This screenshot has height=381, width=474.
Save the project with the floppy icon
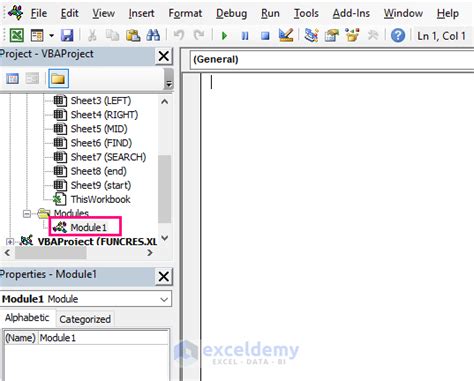click(x=67, y=35)
